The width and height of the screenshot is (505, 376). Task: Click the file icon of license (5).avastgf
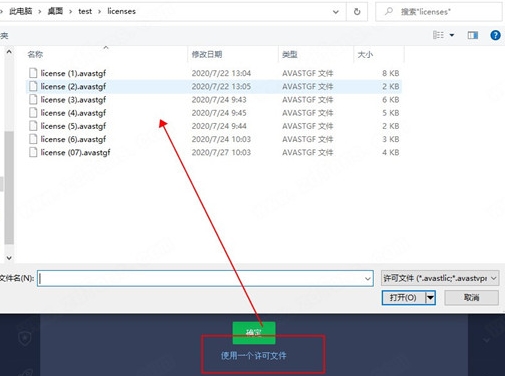[33, 126]
